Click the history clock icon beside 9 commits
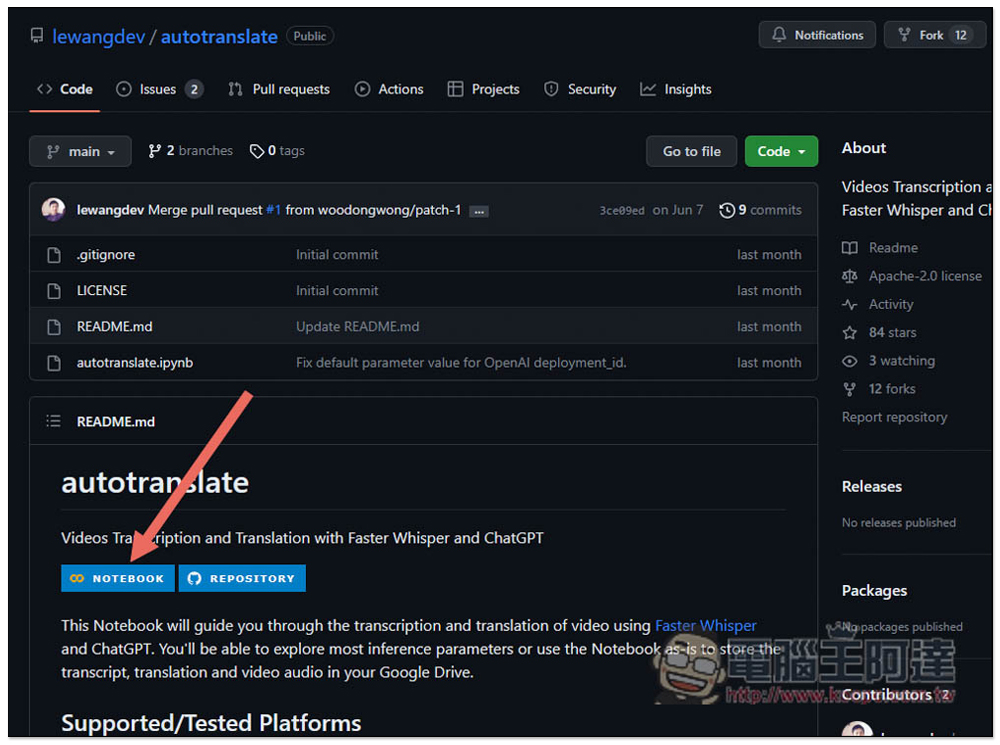 [x=726, y=210]
